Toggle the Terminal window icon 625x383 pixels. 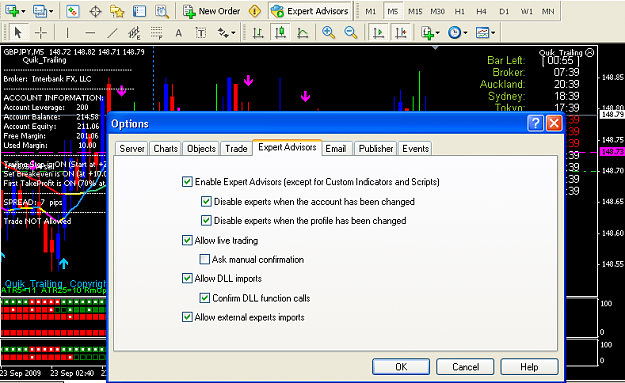coord(139,11)
